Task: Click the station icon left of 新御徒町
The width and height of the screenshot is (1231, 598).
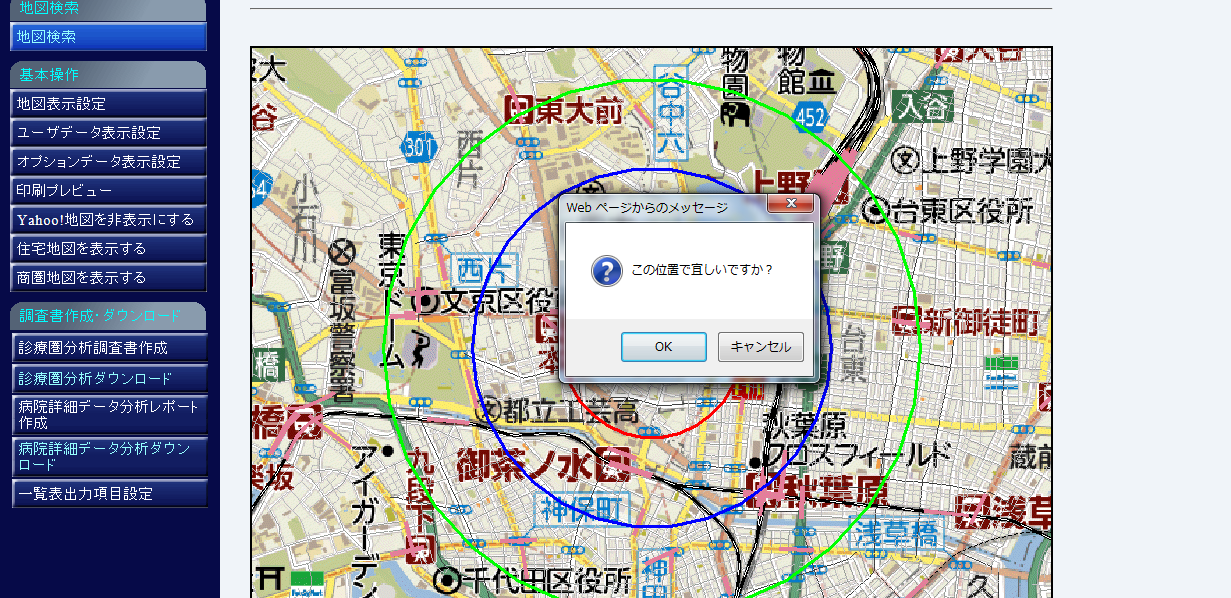Action: [x=906, y=320]
